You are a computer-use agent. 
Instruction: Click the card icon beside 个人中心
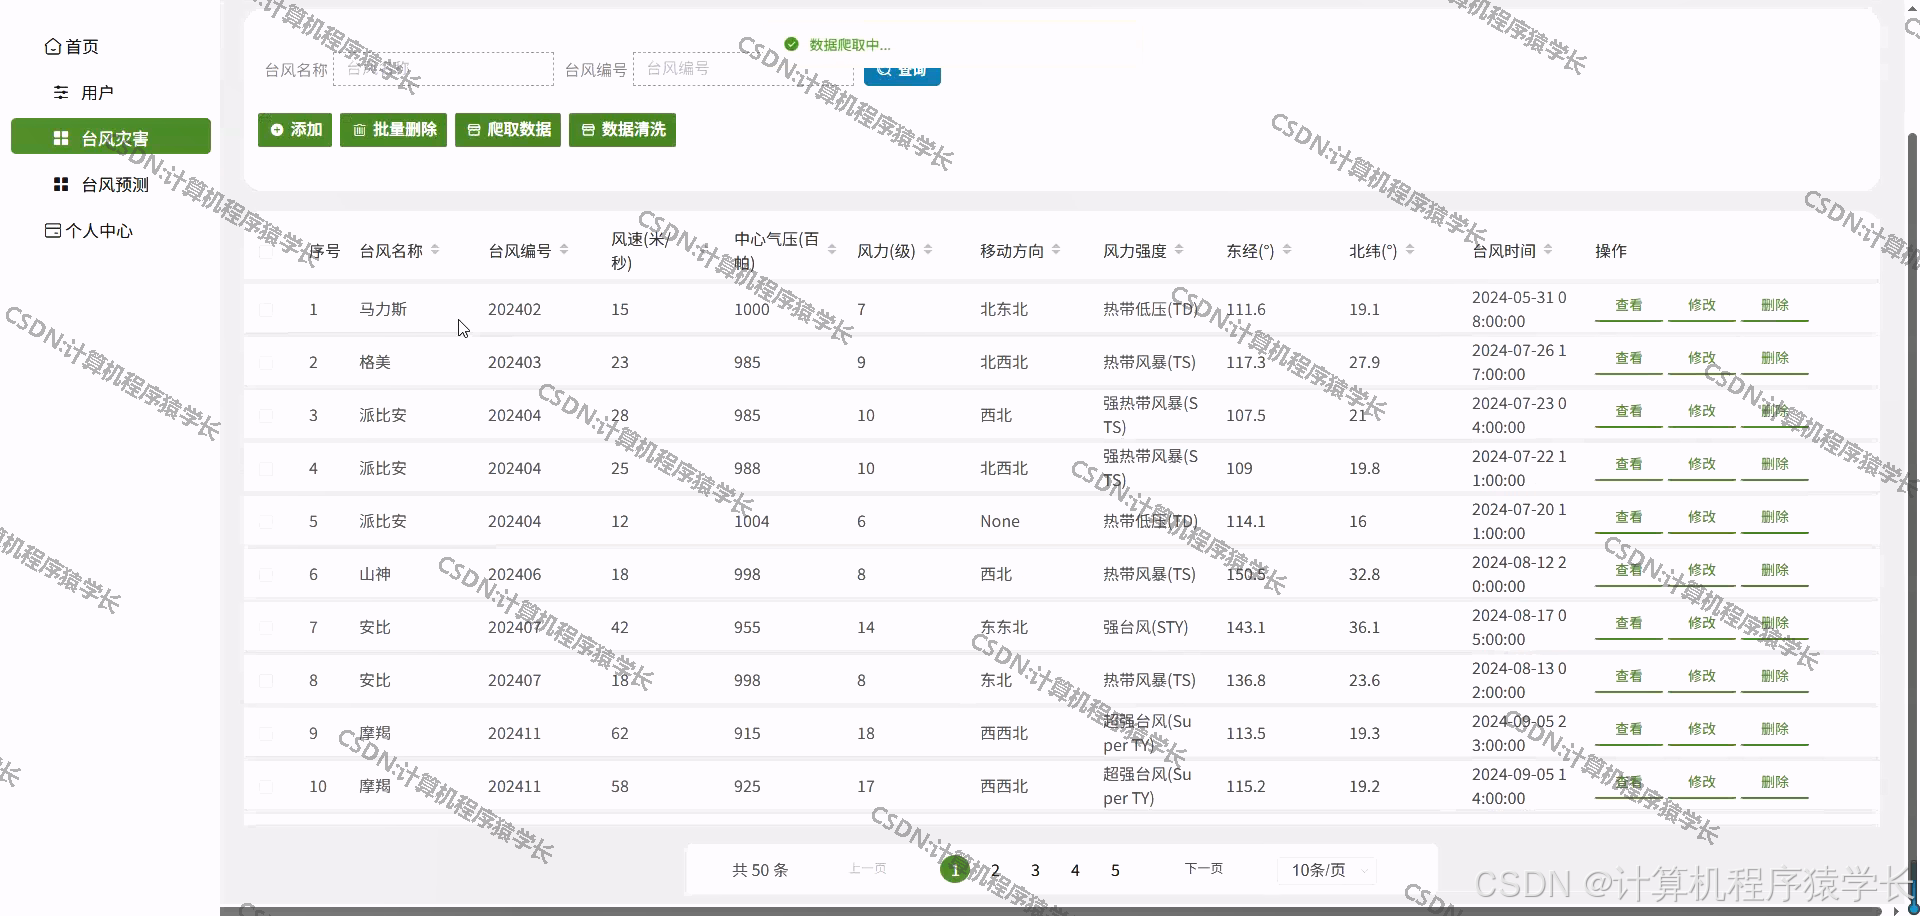point(53,231)
